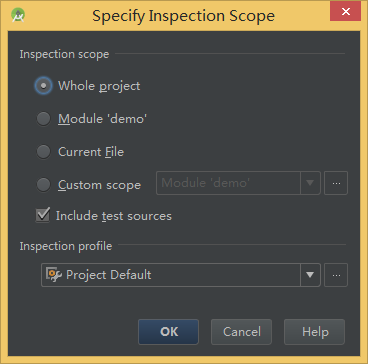
Task: Open the custom scope ellipsis browse button
Action: (x=336, y=183)
